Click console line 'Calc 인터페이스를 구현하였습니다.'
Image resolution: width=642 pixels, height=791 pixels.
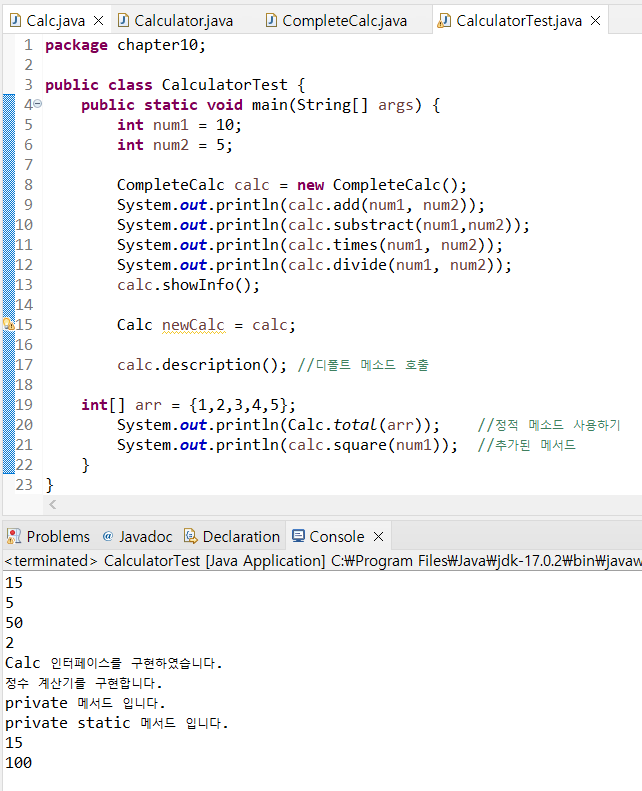(114, 663)
